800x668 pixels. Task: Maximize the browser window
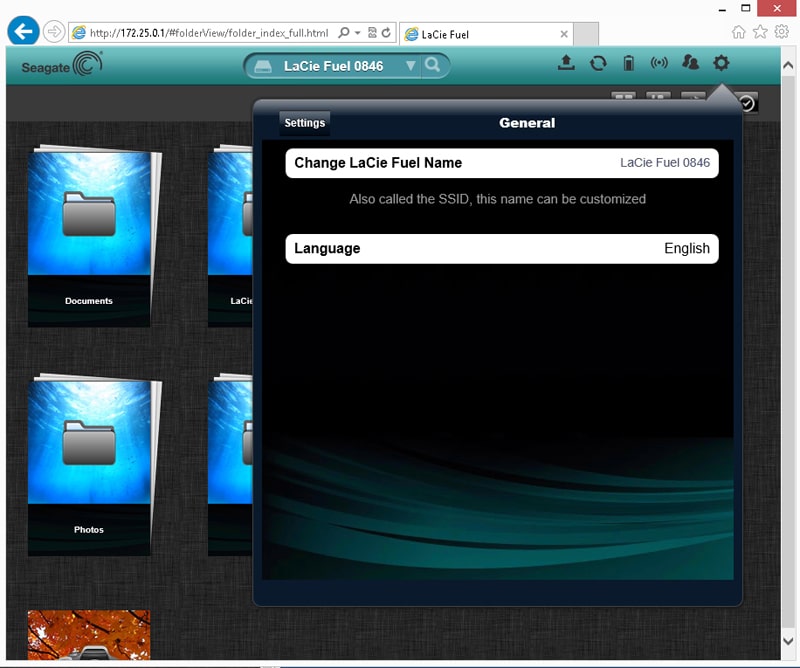pyautogui.click(x=745, y=8)
